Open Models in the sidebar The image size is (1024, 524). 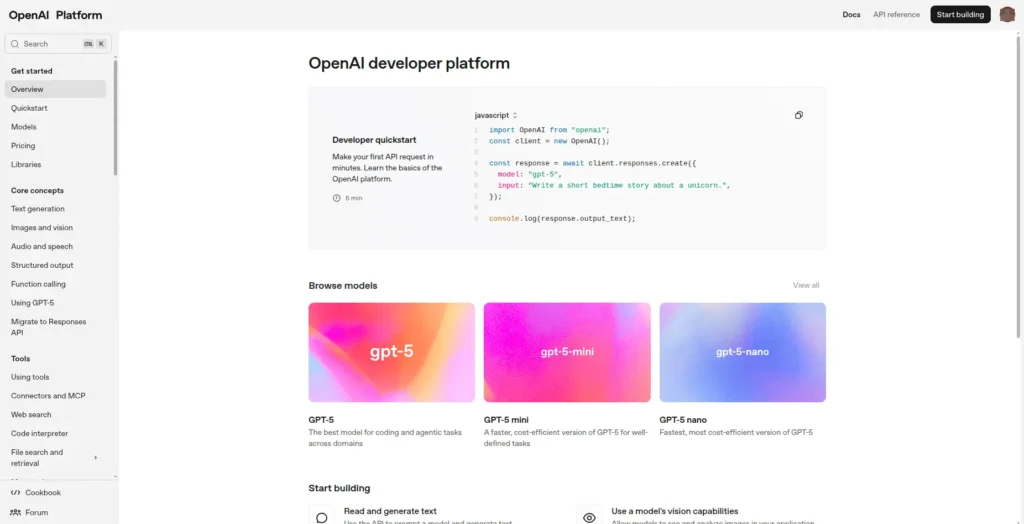click(24, 127)
